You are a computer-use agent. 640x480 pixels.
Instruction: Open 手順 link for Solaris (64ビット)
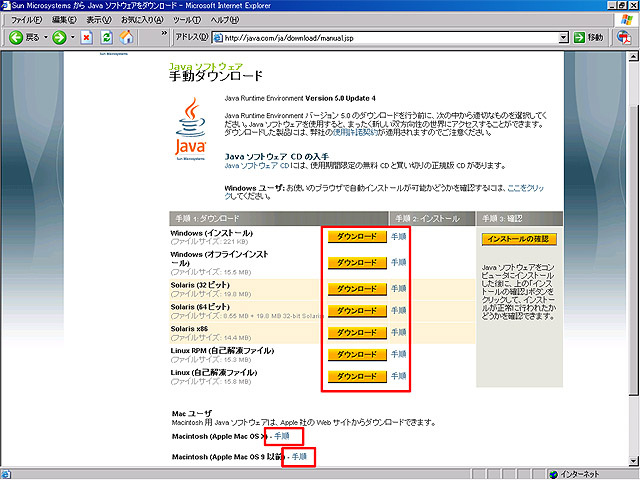[x=398, y=311]
